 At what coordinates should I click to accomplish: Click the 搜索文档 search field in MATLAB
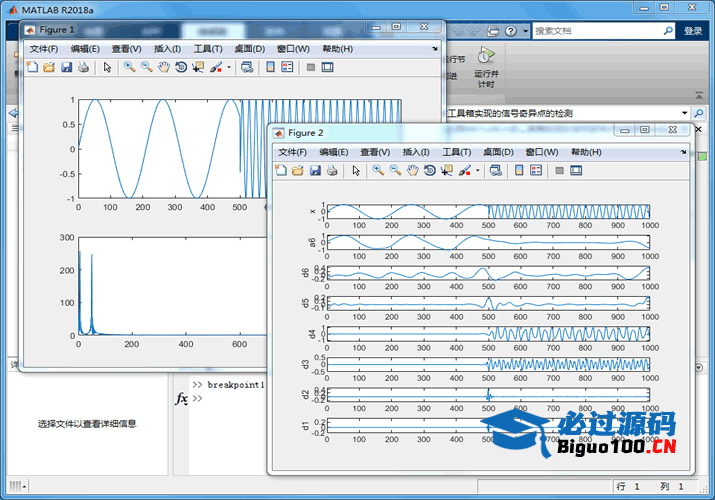click(x=597, y=31)
